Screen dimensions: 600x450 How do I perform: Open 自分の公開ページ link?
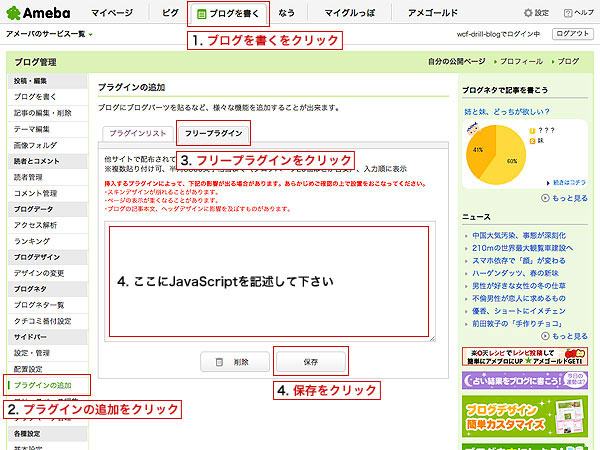click(457, 61)
